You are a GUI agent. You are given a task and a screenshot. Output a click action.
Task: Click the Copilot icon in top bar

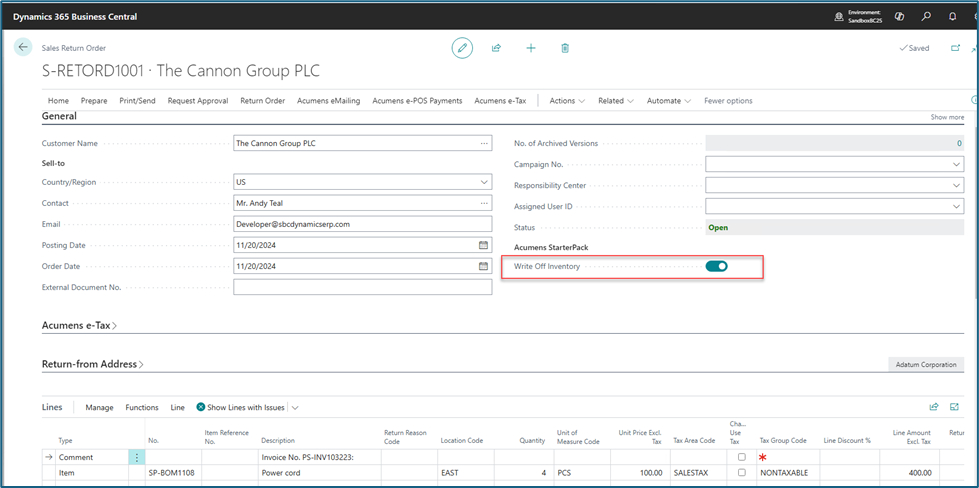tap(900, 17)
